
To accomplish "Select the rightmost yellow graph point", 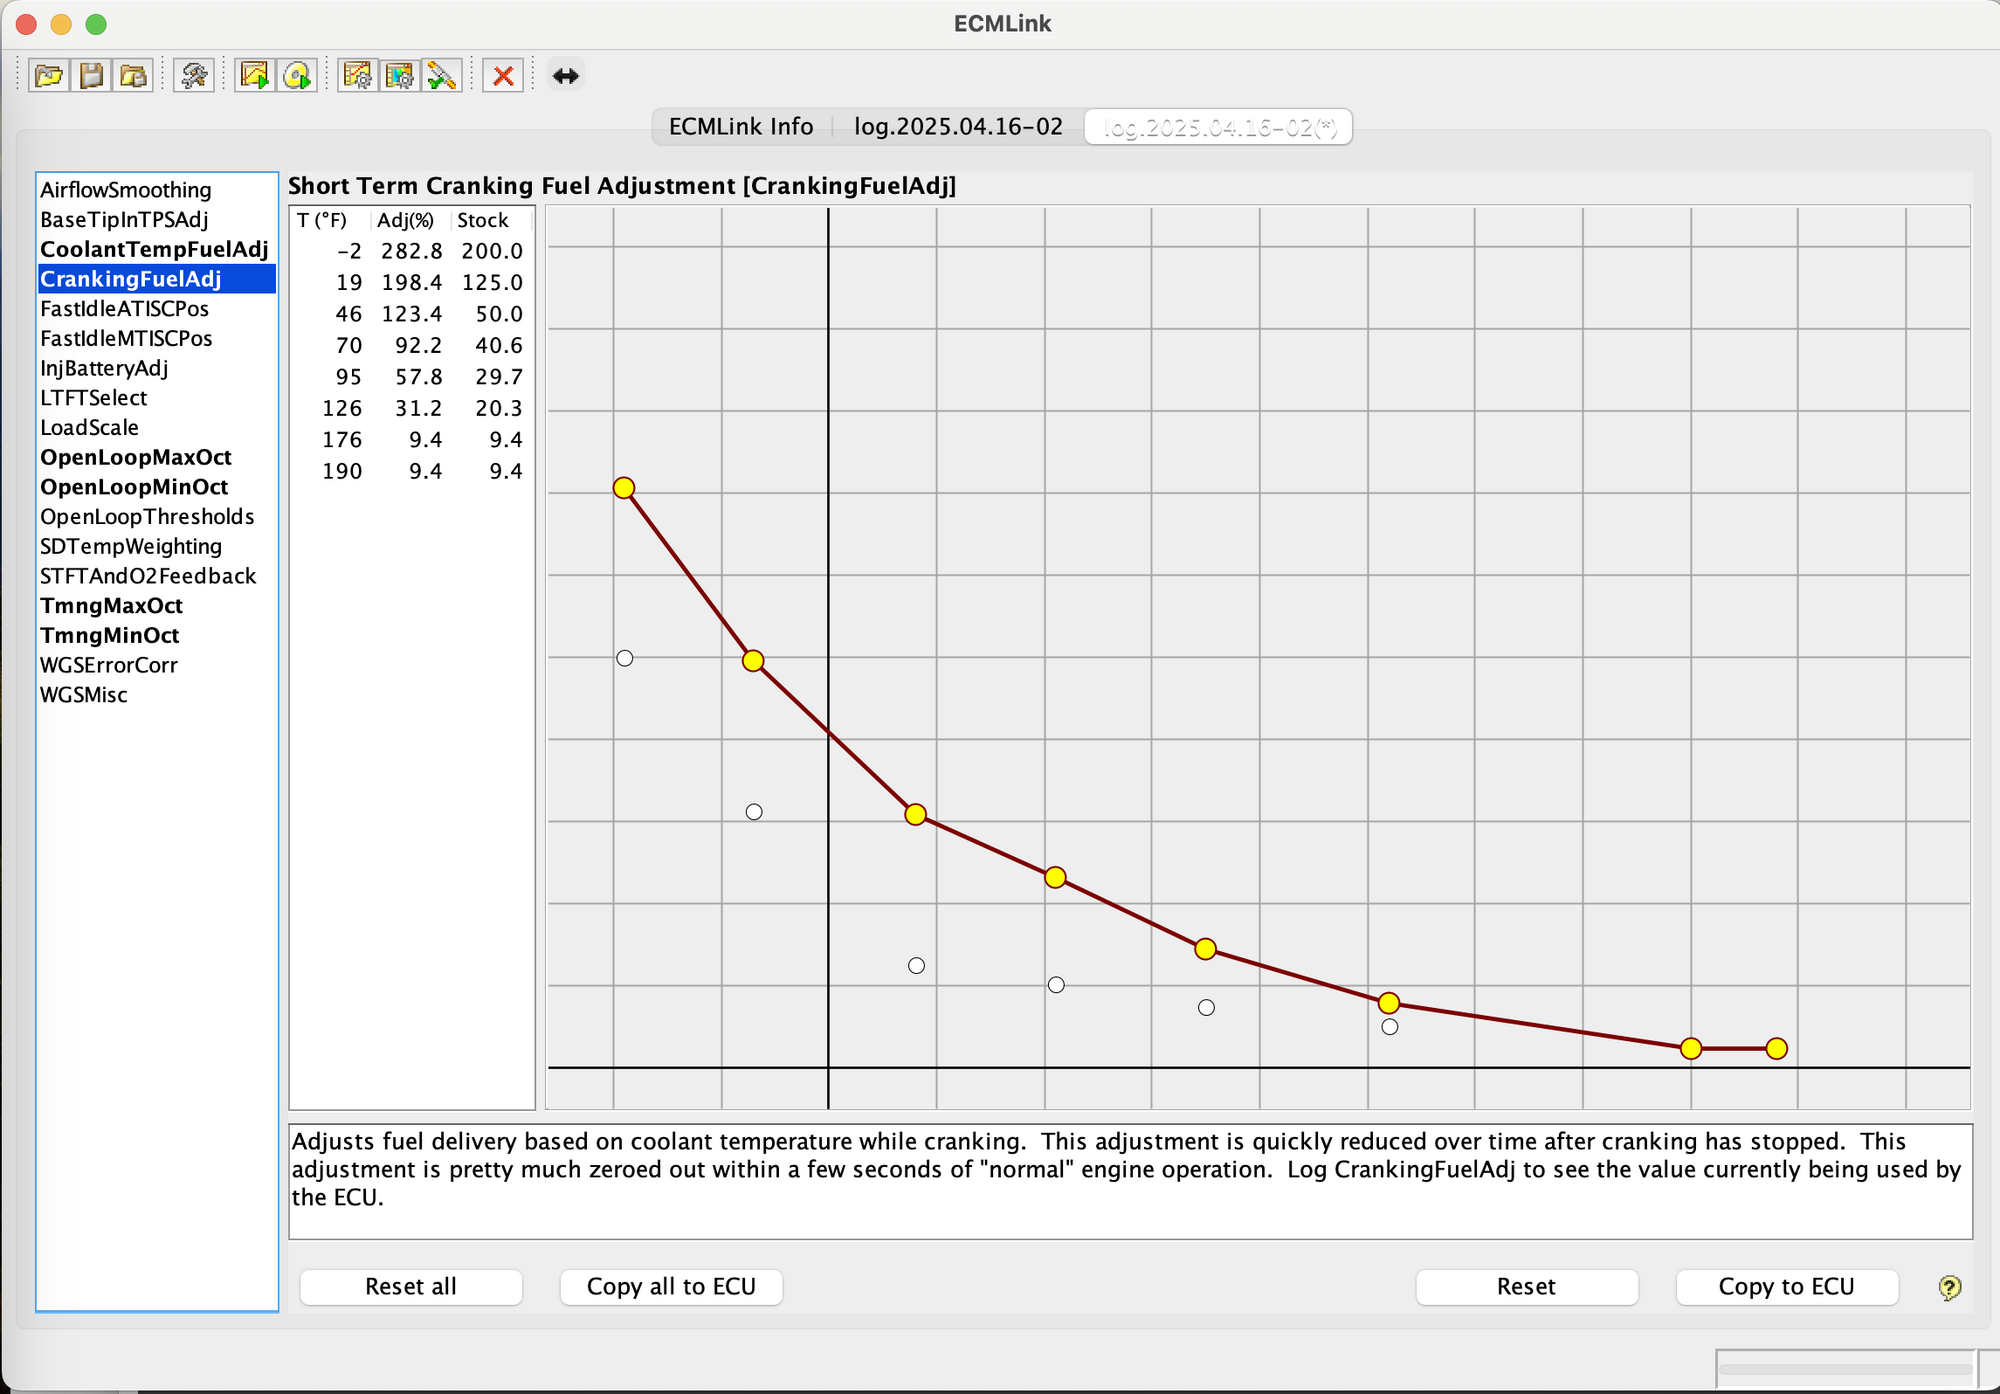I will [x=1777, y=1049].
